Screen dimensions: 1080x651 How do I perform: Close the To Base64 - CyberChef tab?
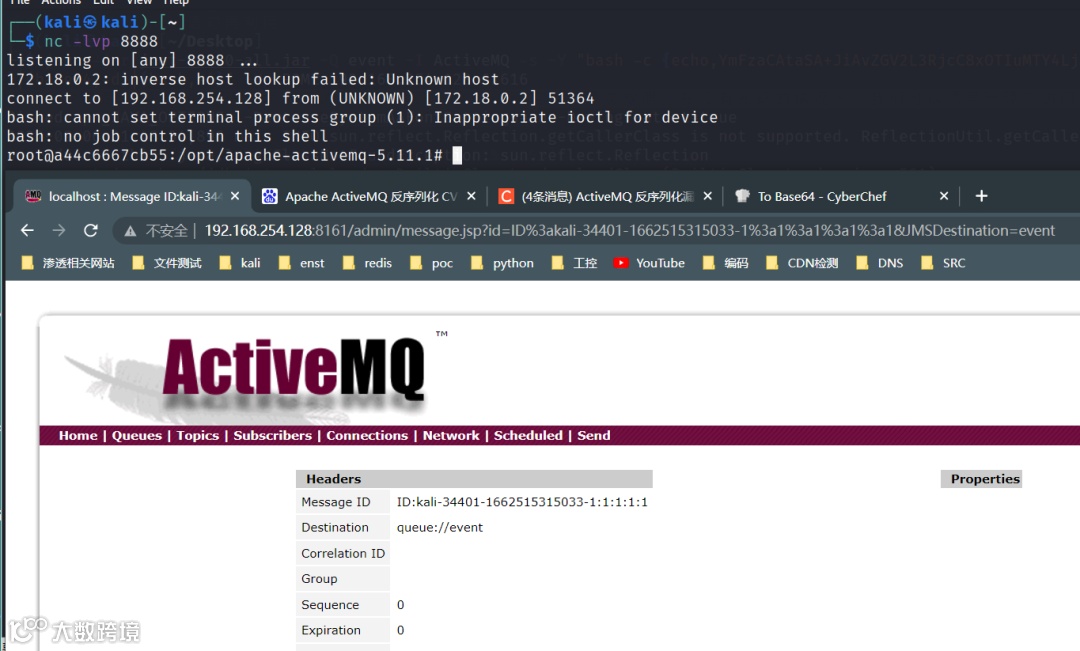tap(944, 196)
